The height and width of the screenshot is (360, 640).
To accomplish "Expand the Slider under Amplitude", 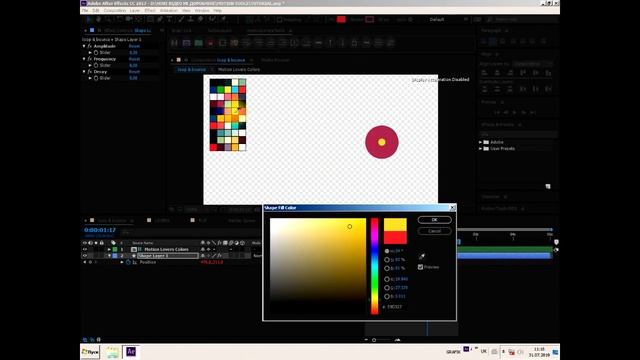I will tap(90, 53).
